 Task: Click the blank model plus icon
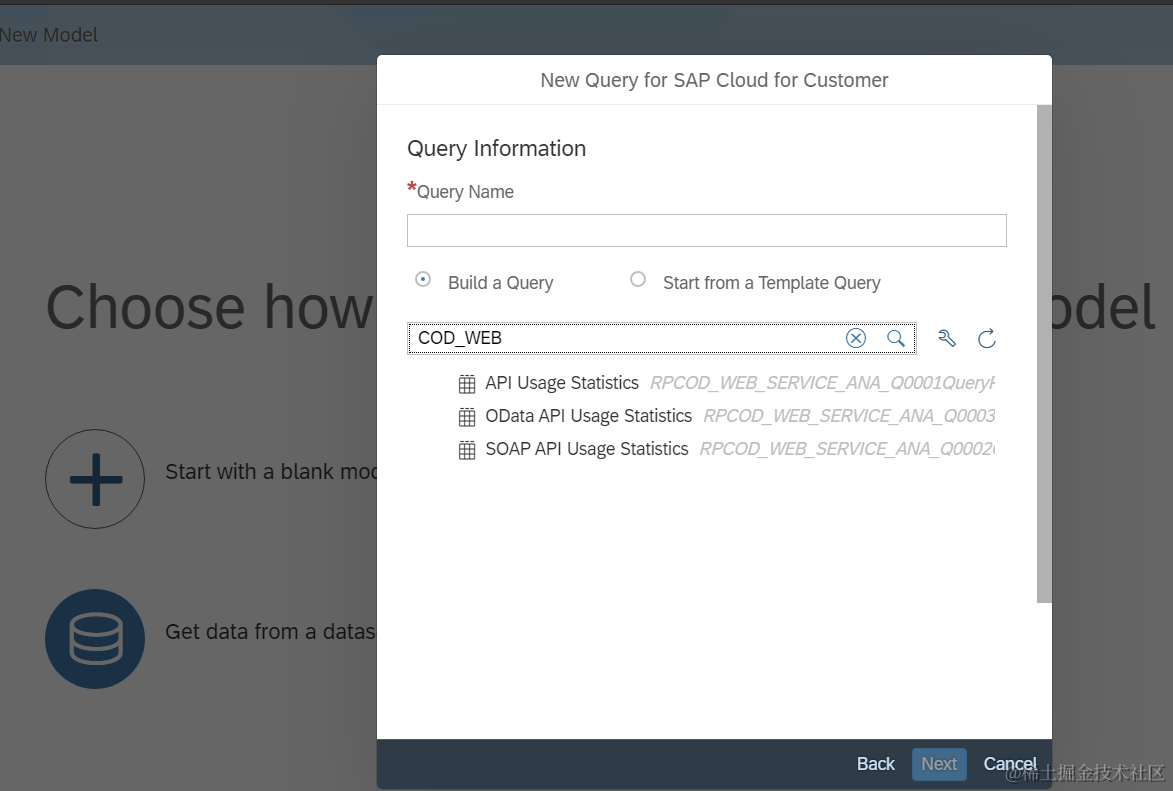tap(95, 479)
